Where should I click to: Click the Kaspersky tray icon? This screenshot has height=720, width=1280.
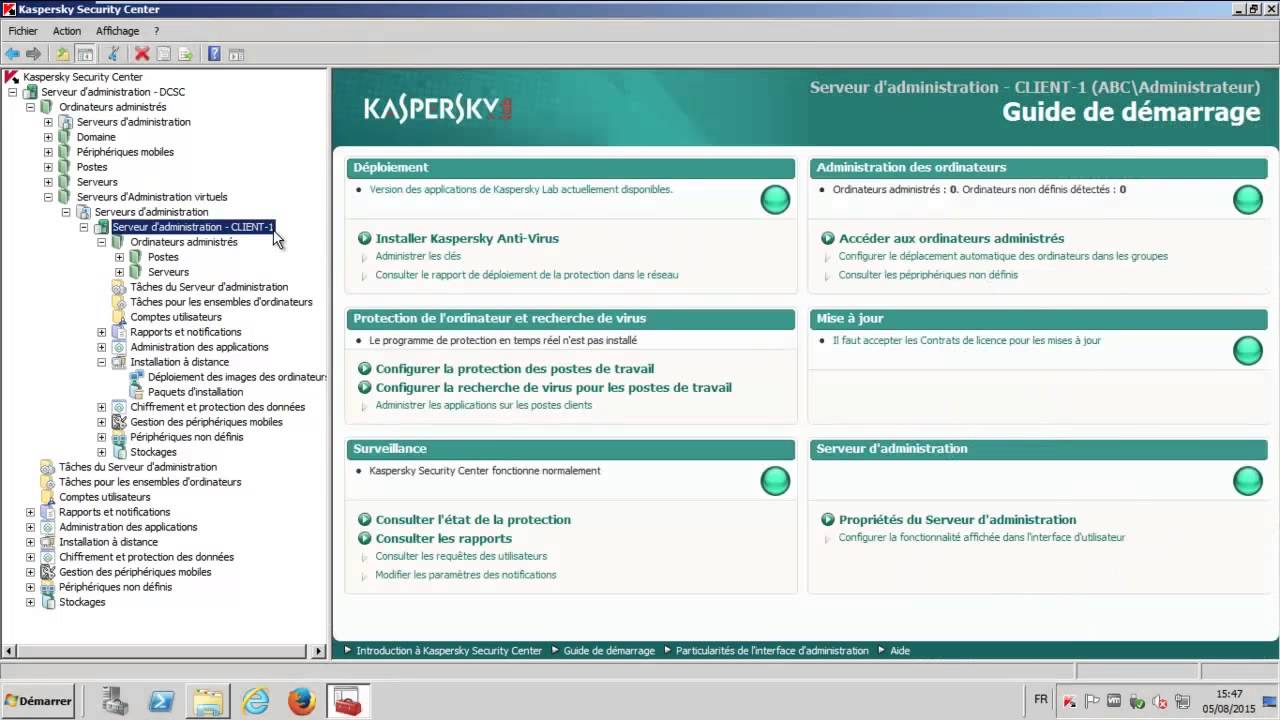click(1070, 702)
